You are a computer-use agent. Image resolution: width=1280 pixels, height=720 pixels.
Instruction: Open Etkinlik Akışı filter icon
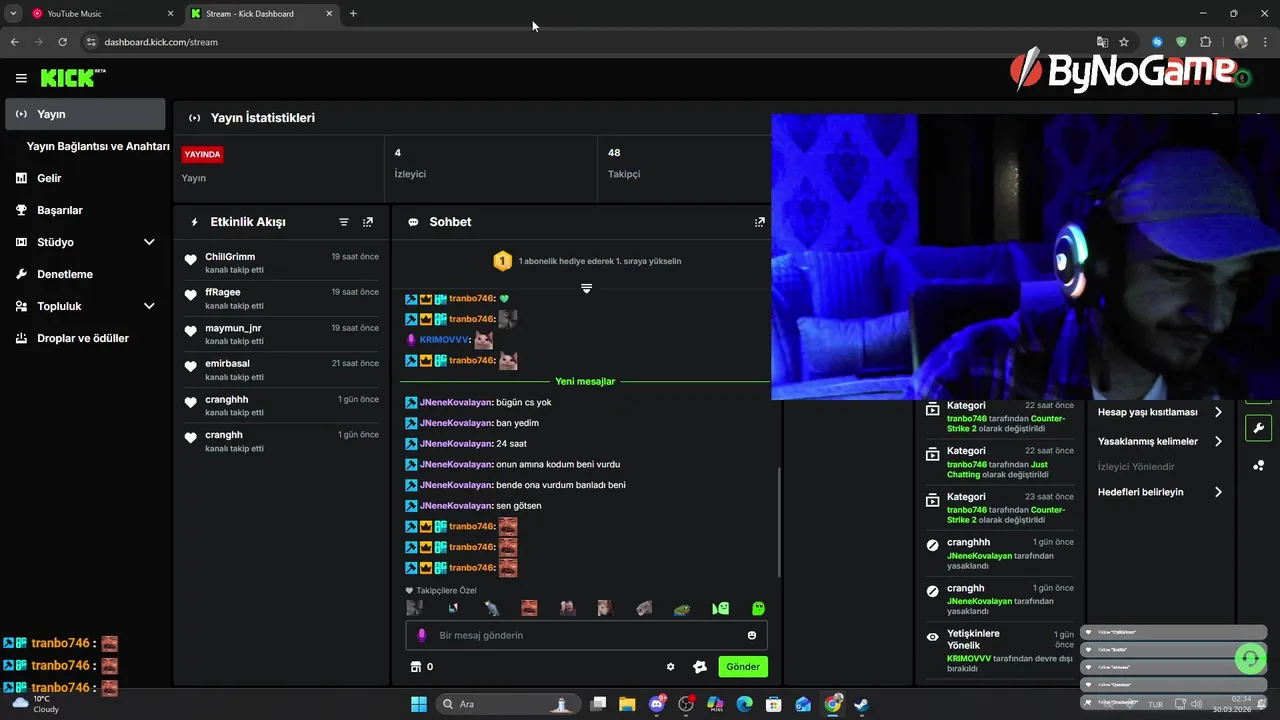click(344, 222)
